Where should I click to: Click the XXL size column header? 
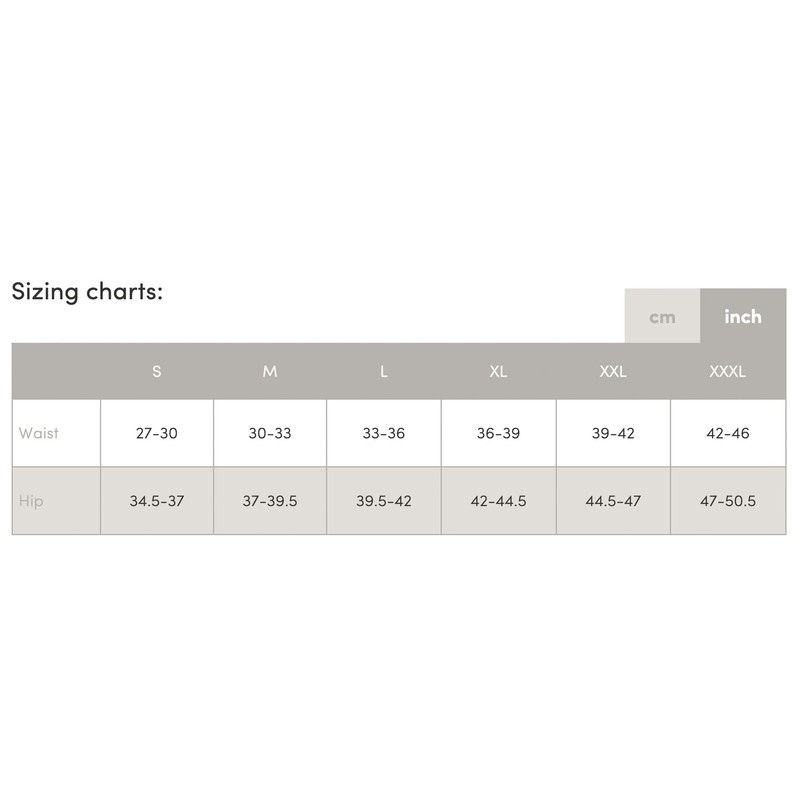tap(612, 372)
